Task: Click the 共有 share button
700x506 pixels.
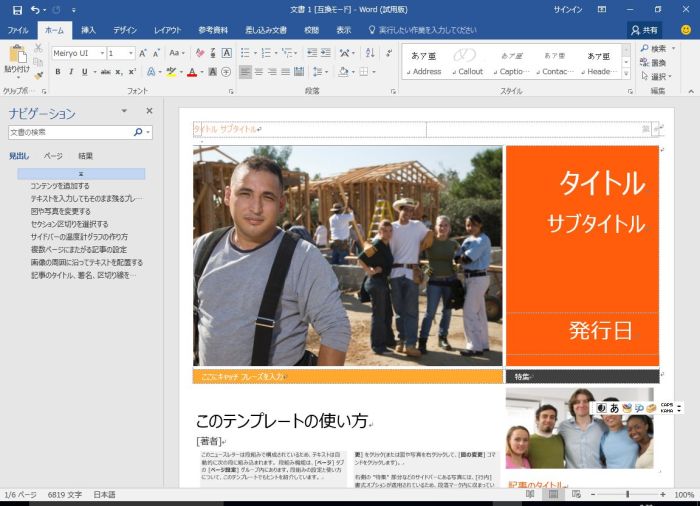Action: coord(644,30)
